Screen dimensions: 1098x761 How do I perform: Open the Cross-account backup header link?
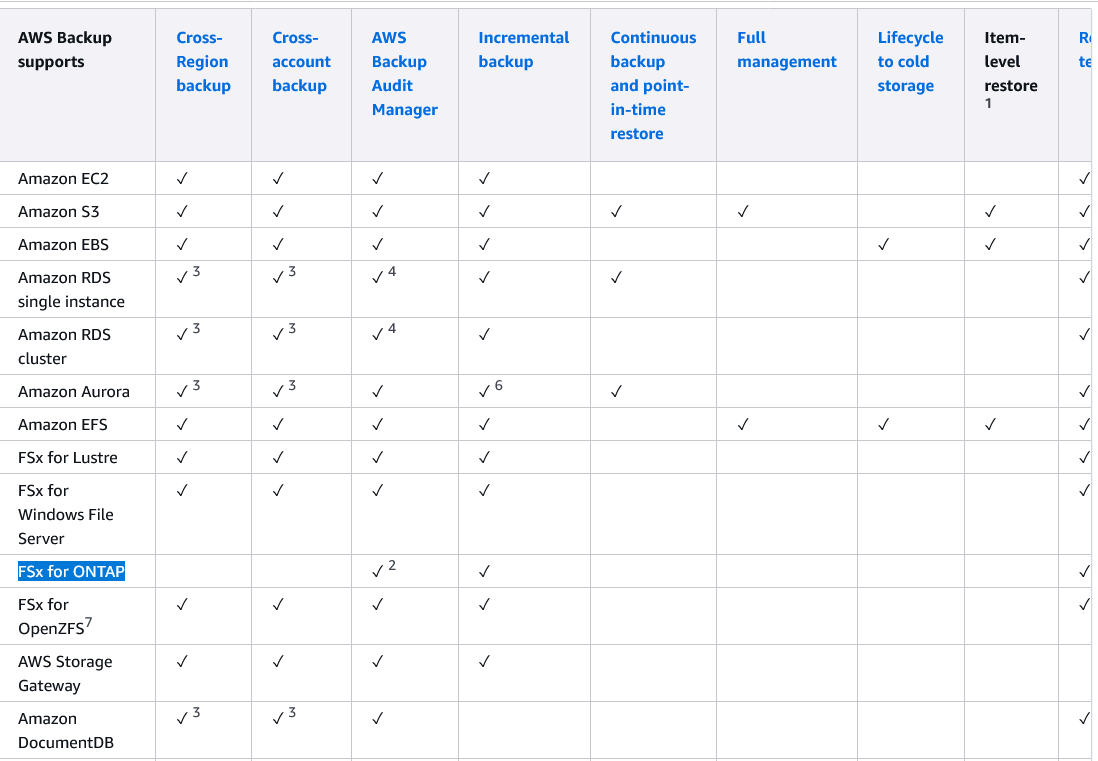301,62
